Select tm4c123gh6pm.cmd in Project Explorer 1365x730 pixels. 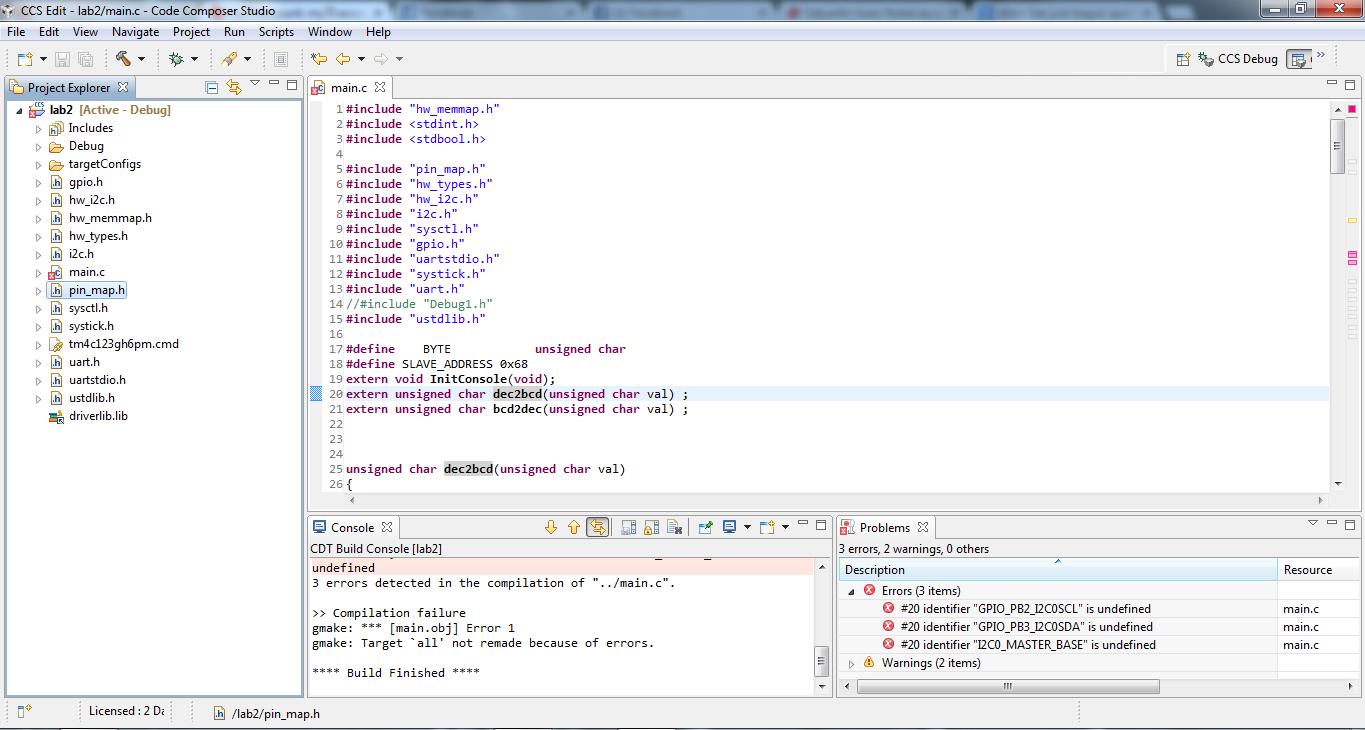pos(123,344)
